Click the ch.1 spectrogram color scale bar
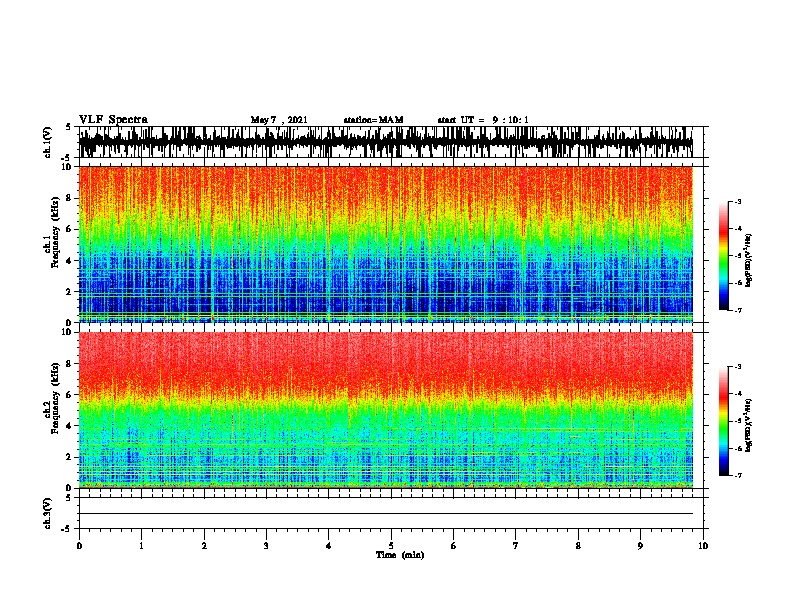Screen dimensions: 792x612 point(724,256)
